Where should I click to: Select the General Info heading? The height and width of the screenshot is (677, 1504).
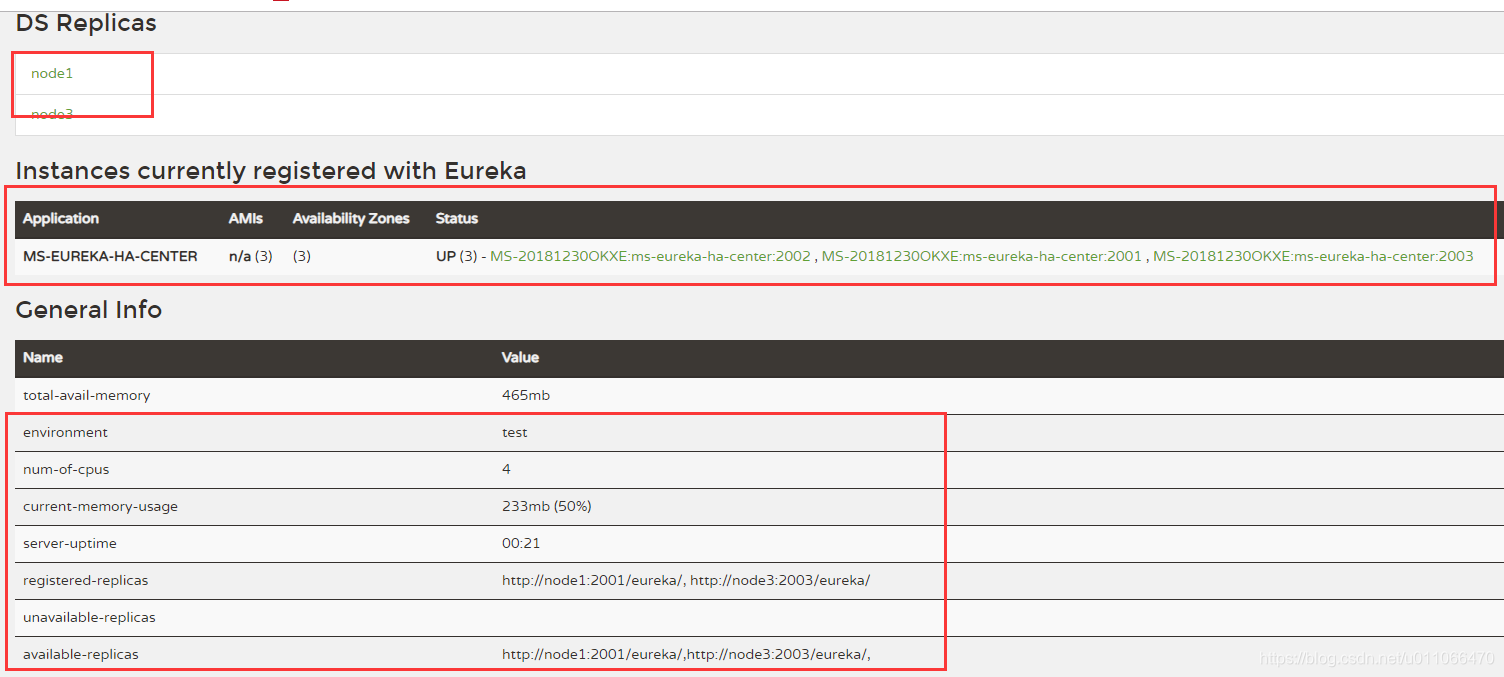pos(89,310)
